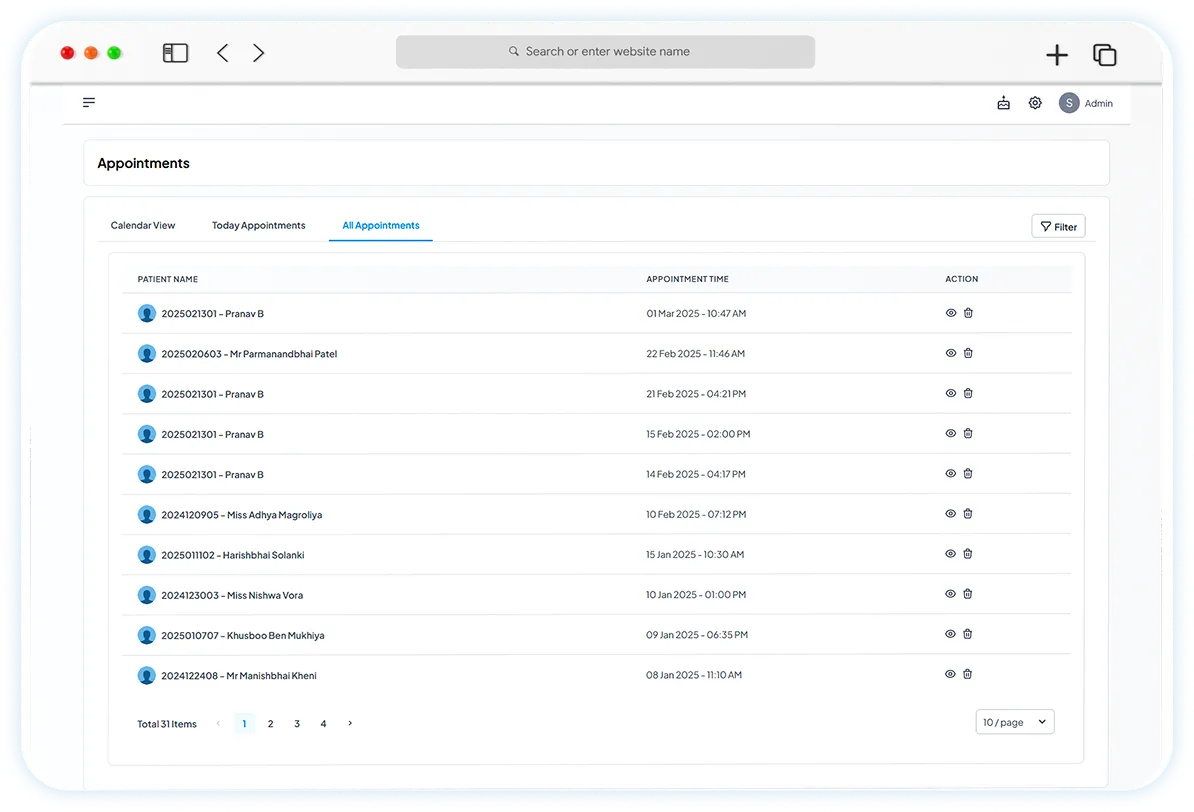1194x812 pixels.
Task: Click the time 22 Feb 2025 - 11:46 AM
Action: click(x=695, y=353)
